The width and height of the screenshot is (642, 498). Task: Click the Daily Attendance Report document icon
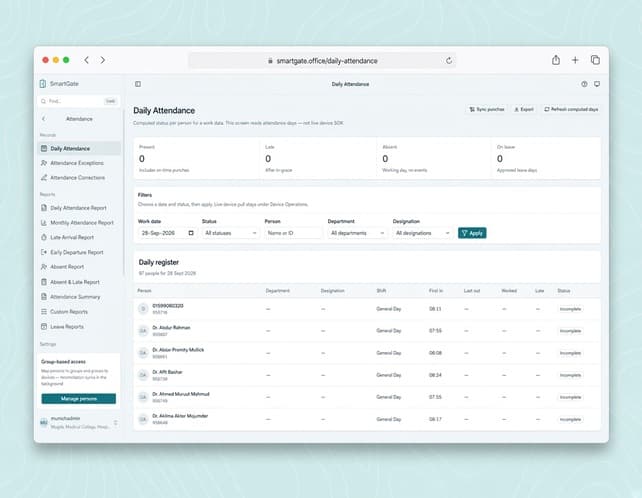tap(44, 208)
